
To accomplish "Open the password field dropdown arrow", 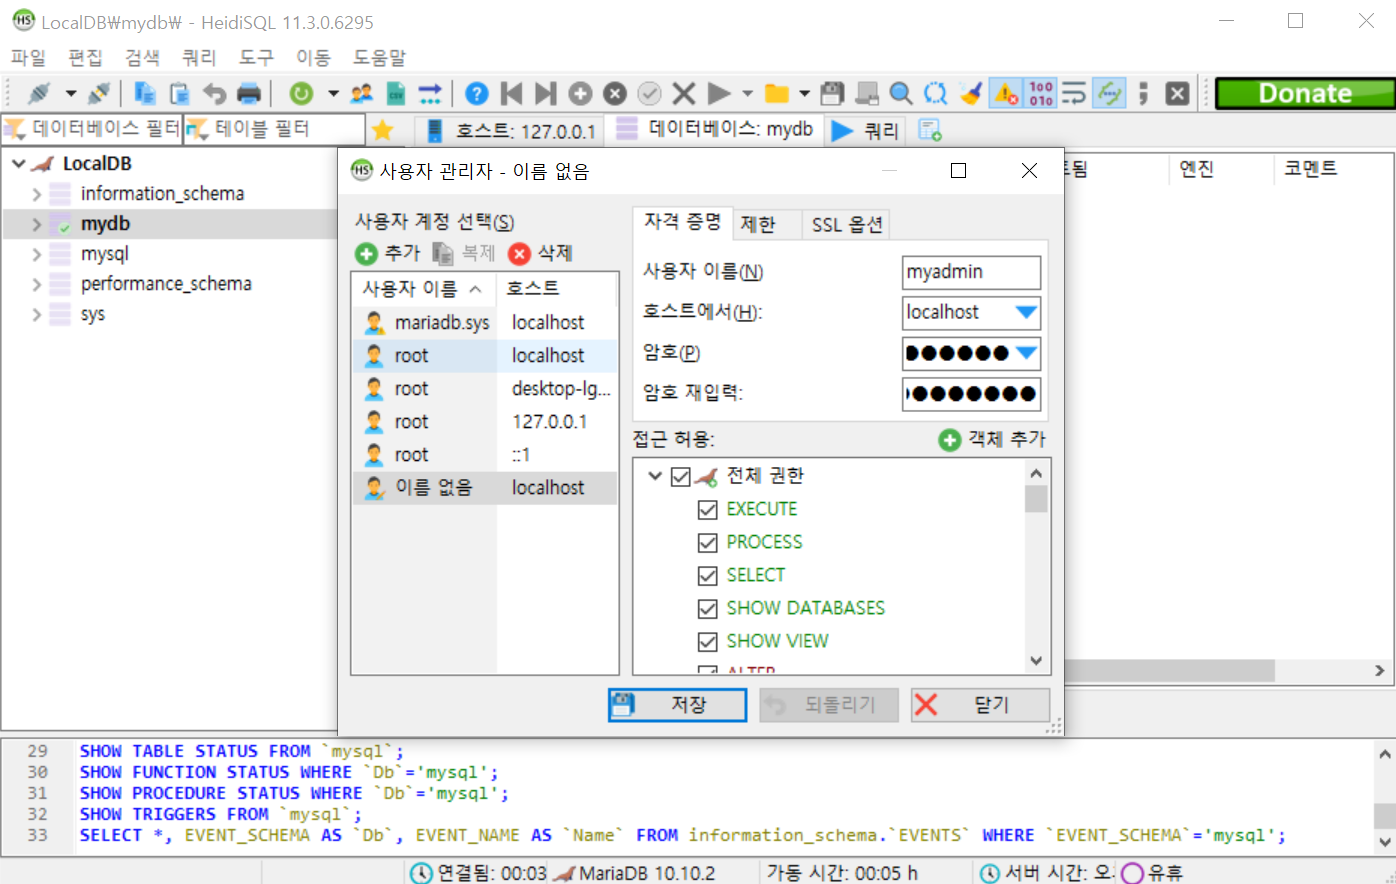I will [1026, 353].
